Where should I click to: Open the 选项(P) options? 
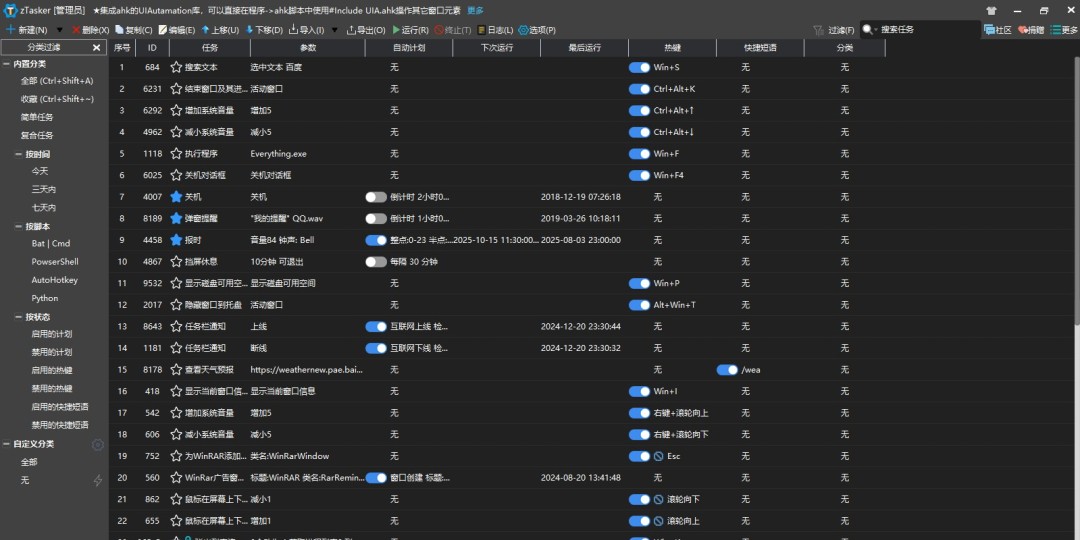coord(537,30)
